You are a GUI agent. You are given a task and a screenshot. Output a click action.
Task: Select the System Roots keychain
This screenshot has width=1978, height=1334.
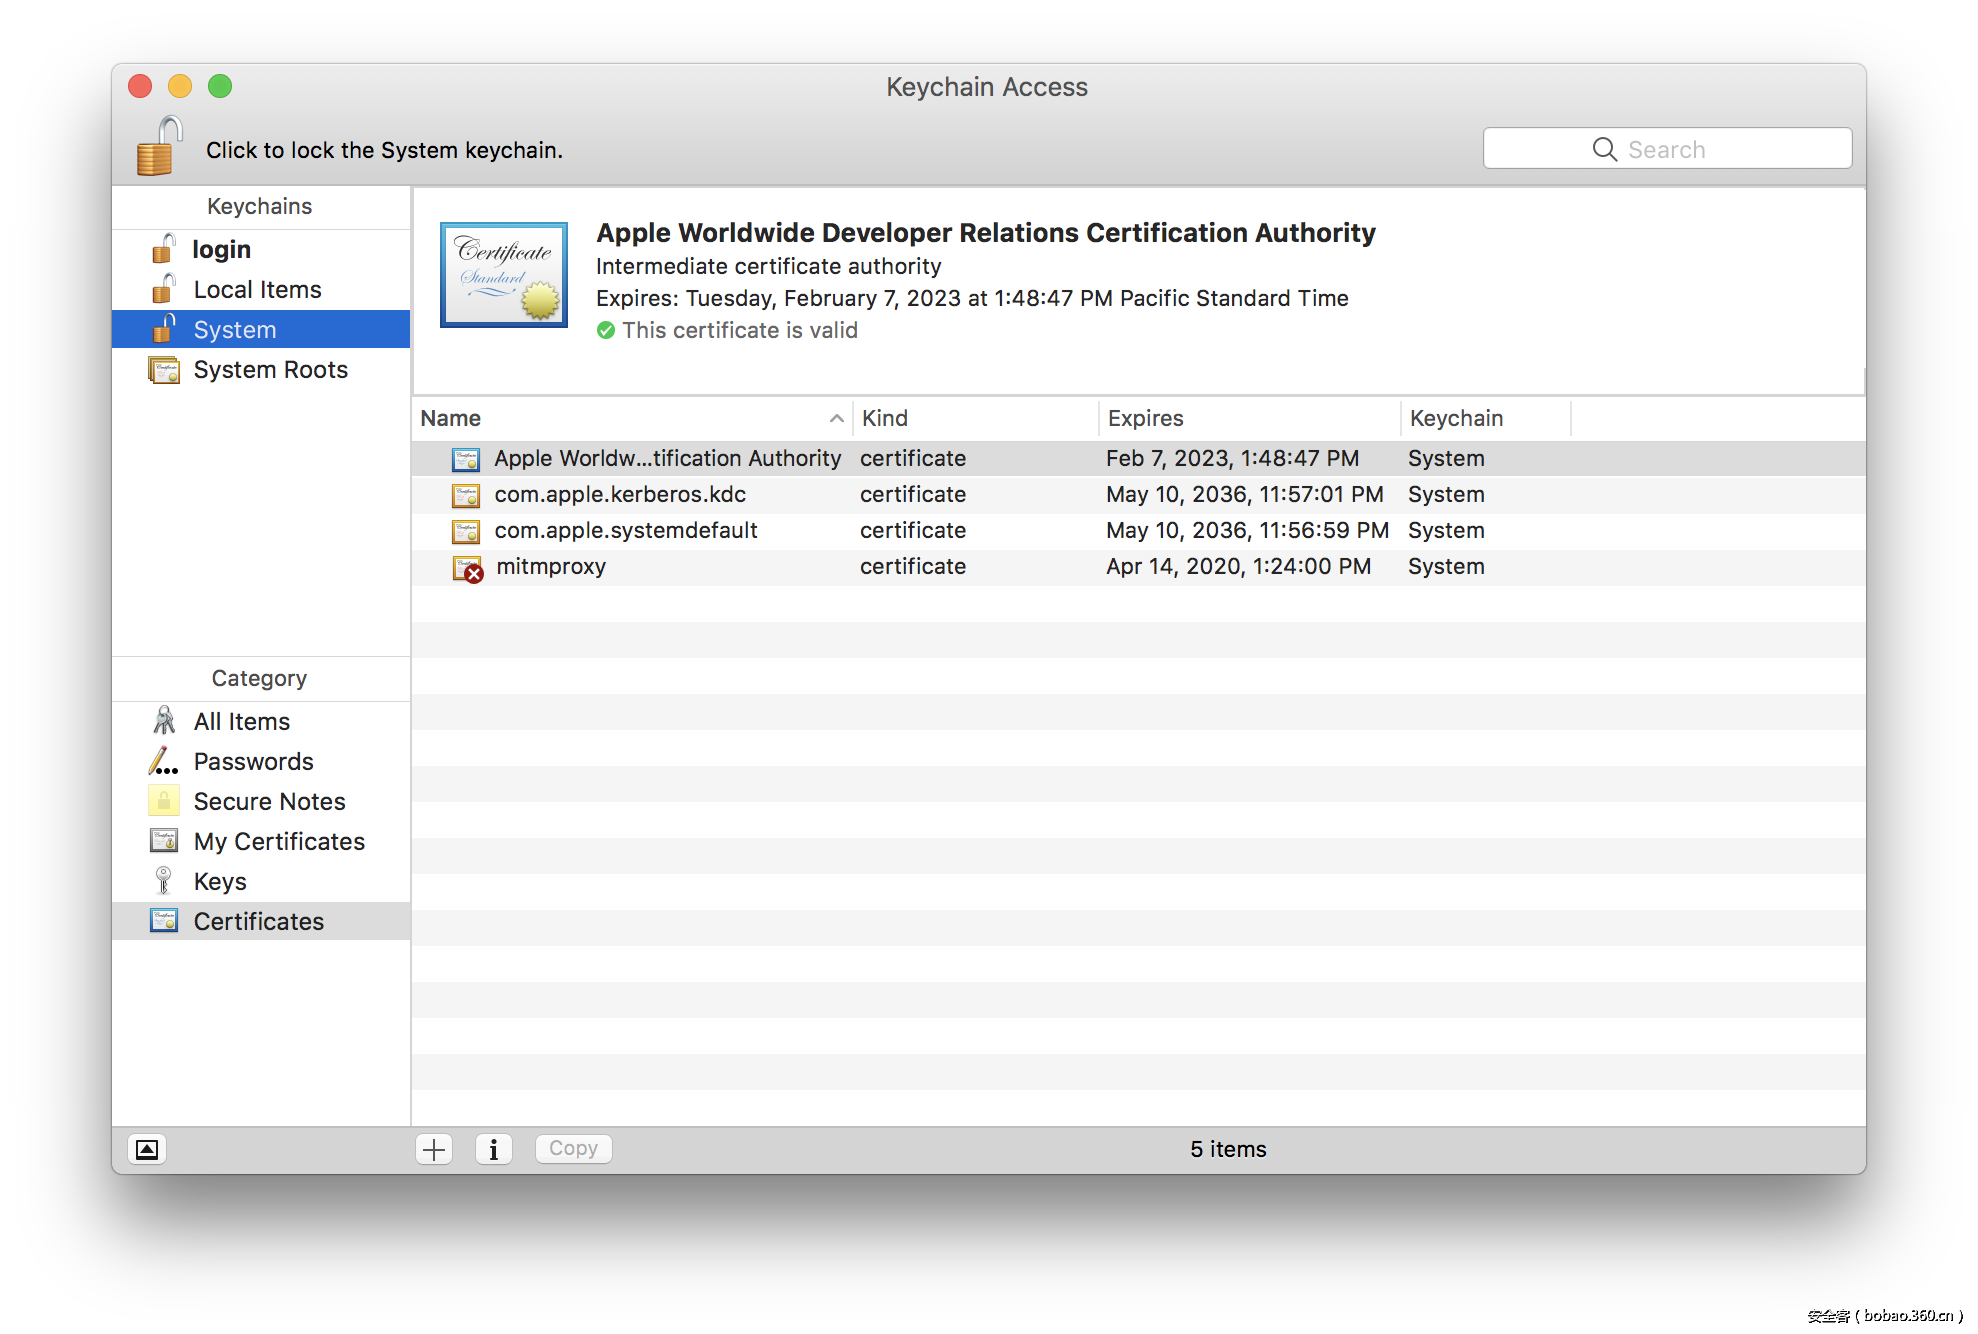(270, 369)
